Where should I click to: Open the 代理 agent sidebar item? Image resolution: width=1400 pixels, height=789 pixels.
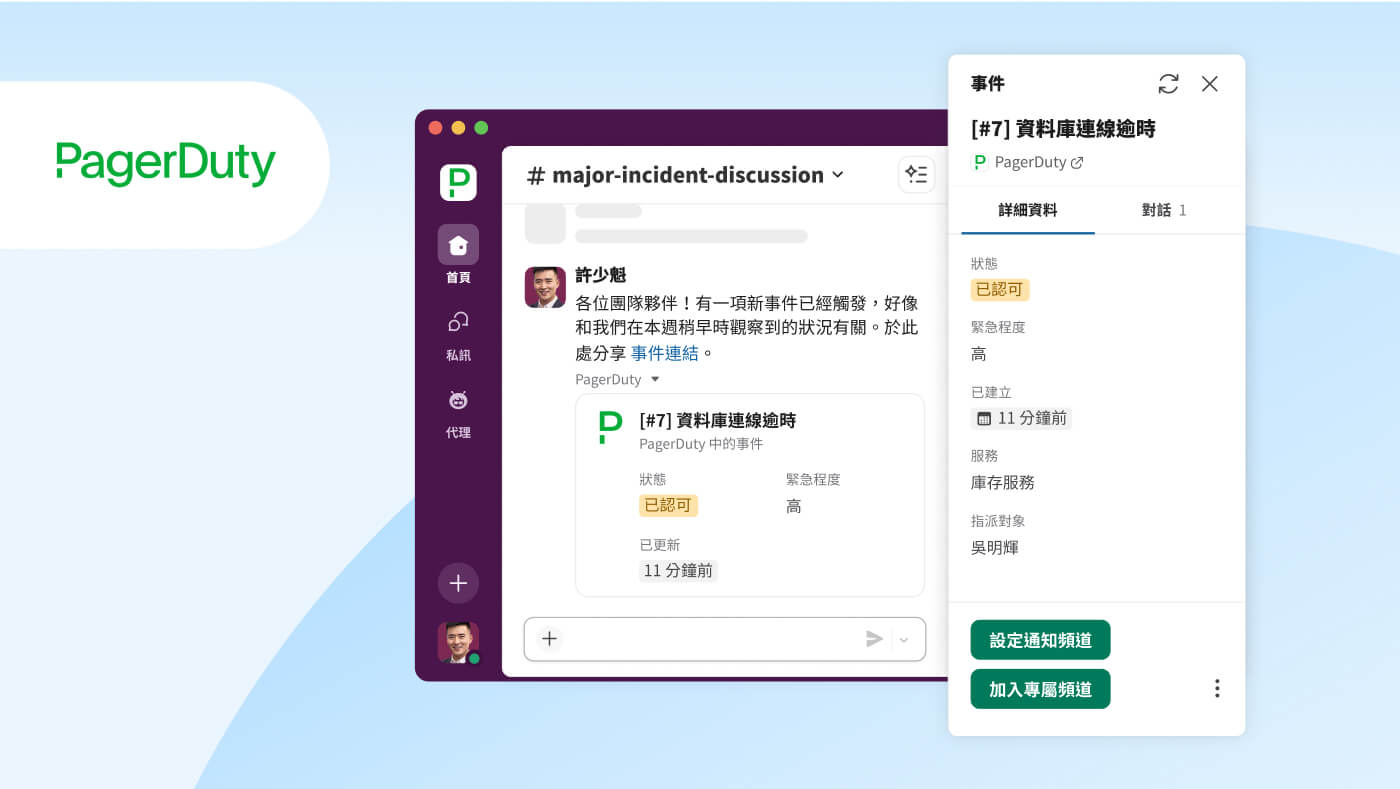458,413
